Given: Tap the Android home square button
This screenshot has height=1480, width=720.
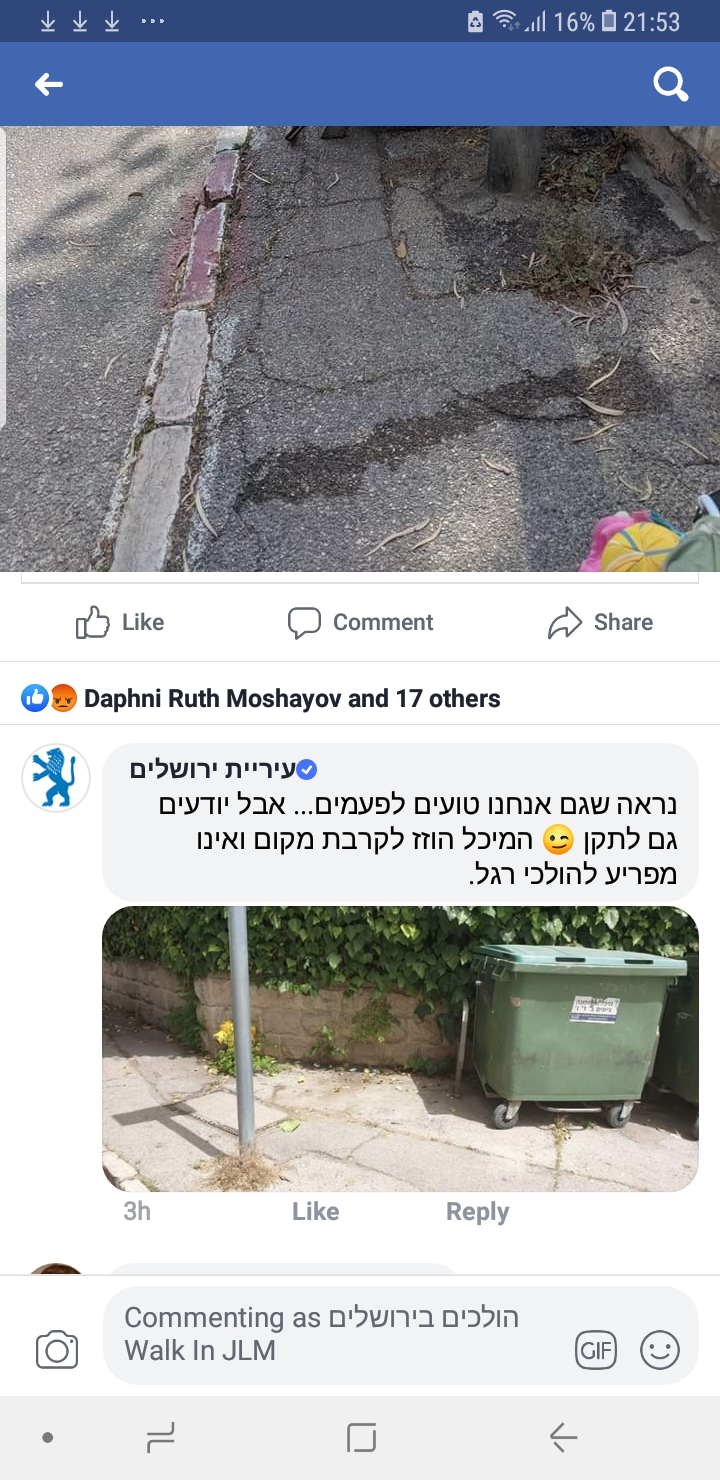Looking at the screenshot, I should (361, 1438).
